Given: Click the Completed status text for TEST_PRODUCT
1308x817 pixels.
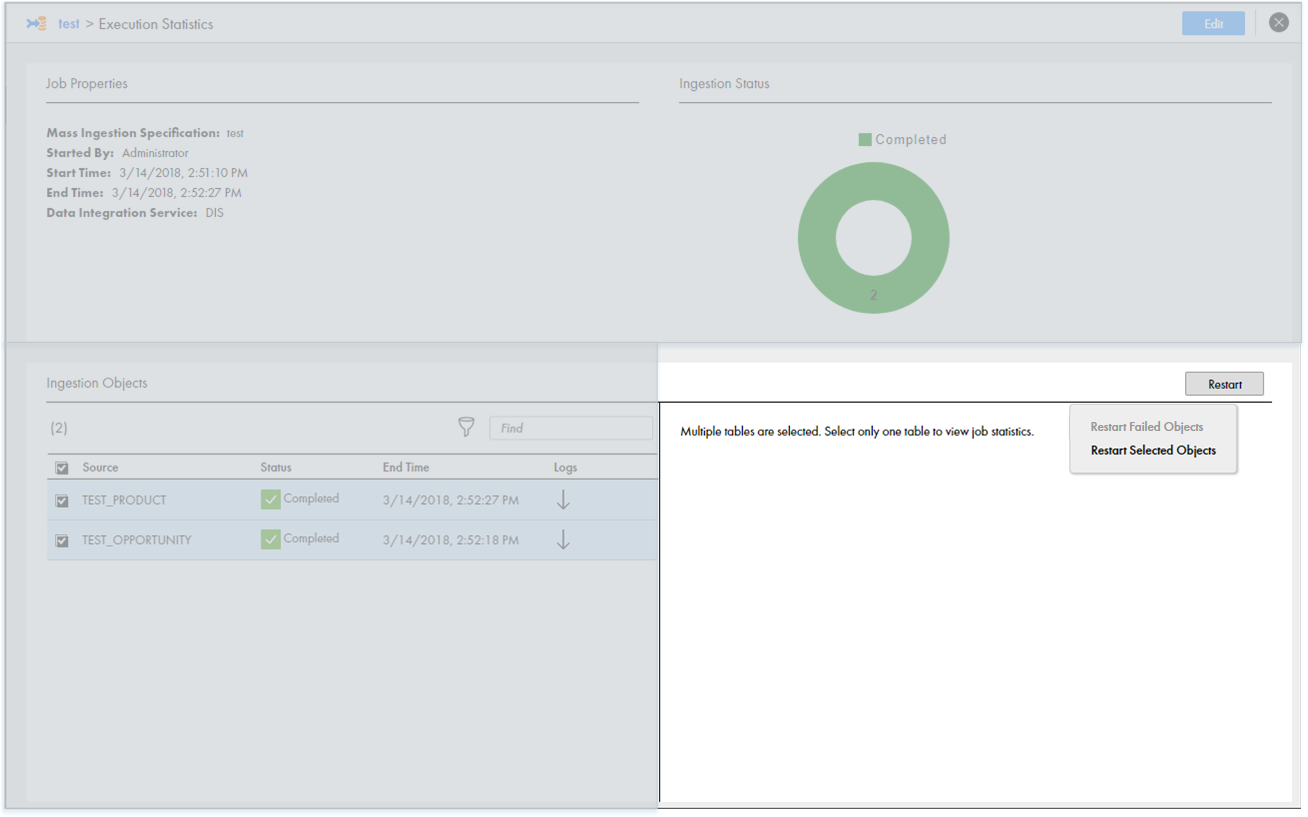Looking at the screenshot, I should pyautogui.click(x=311, y=498).
